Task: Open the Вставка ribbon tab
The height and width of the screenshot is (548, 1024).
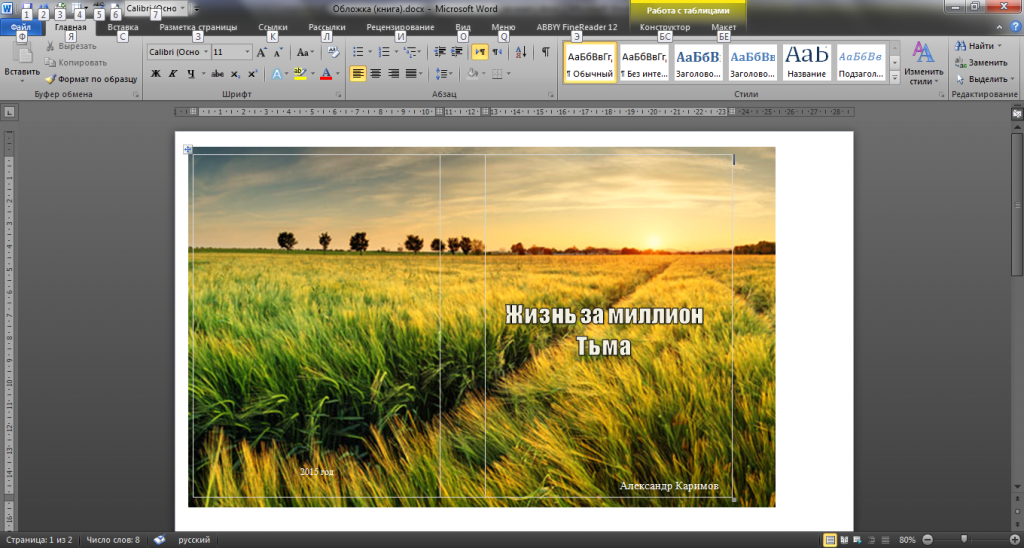Action: [122, 28]
